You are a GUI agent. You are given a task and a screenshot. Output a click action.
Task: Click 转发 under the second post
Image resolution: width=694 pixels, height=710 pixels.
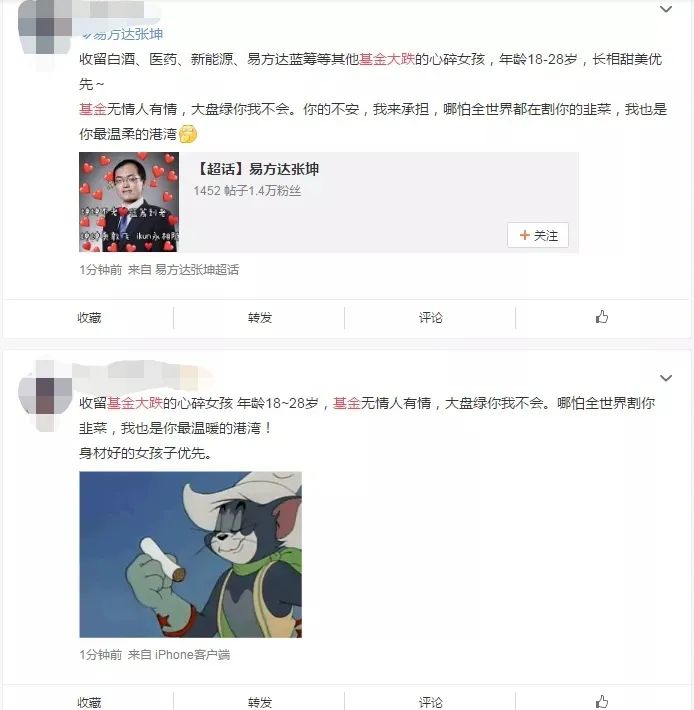click(x=260, y=702)
